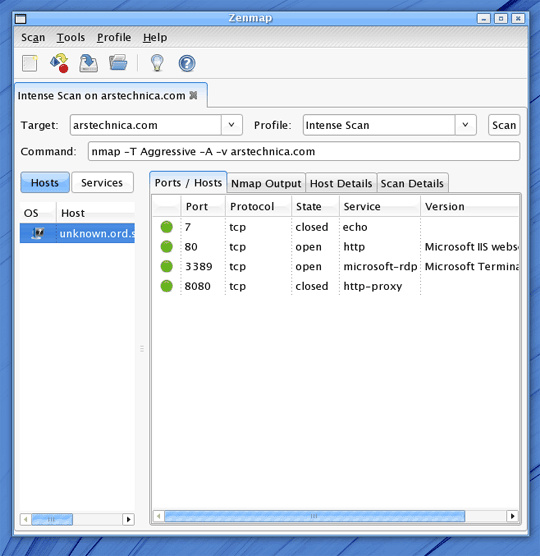Toggle the Hosts view button
This screenshot has height=556, width=540.
point(45,183)
